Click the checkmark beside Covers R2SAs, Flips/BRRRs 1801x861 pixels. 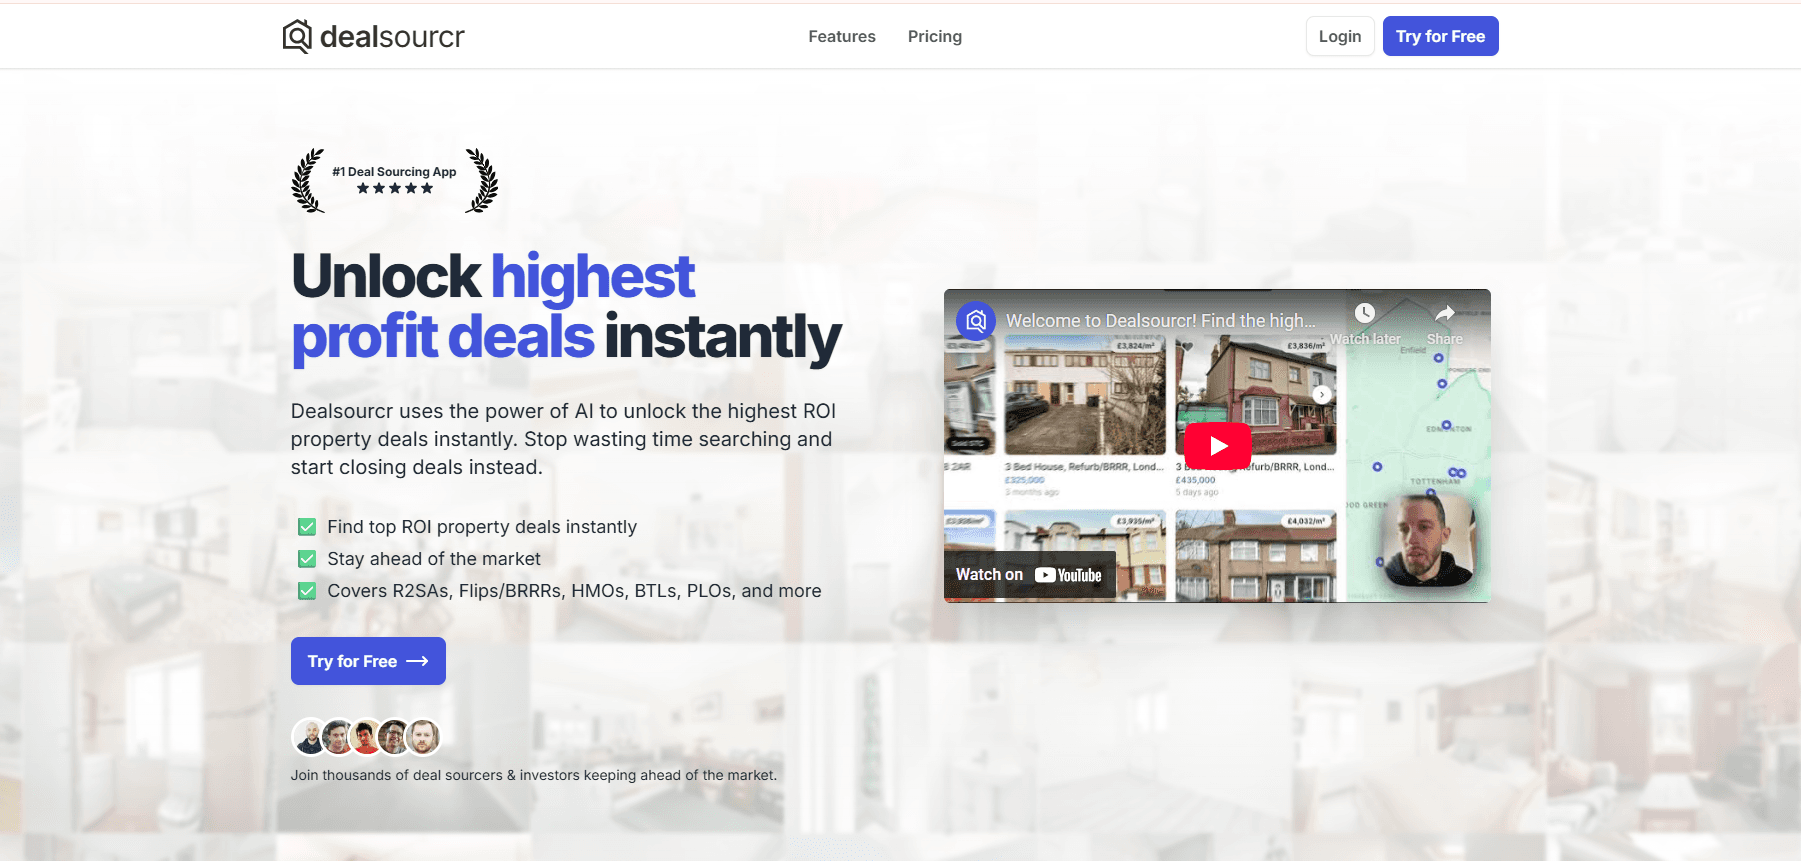[307, 591]
